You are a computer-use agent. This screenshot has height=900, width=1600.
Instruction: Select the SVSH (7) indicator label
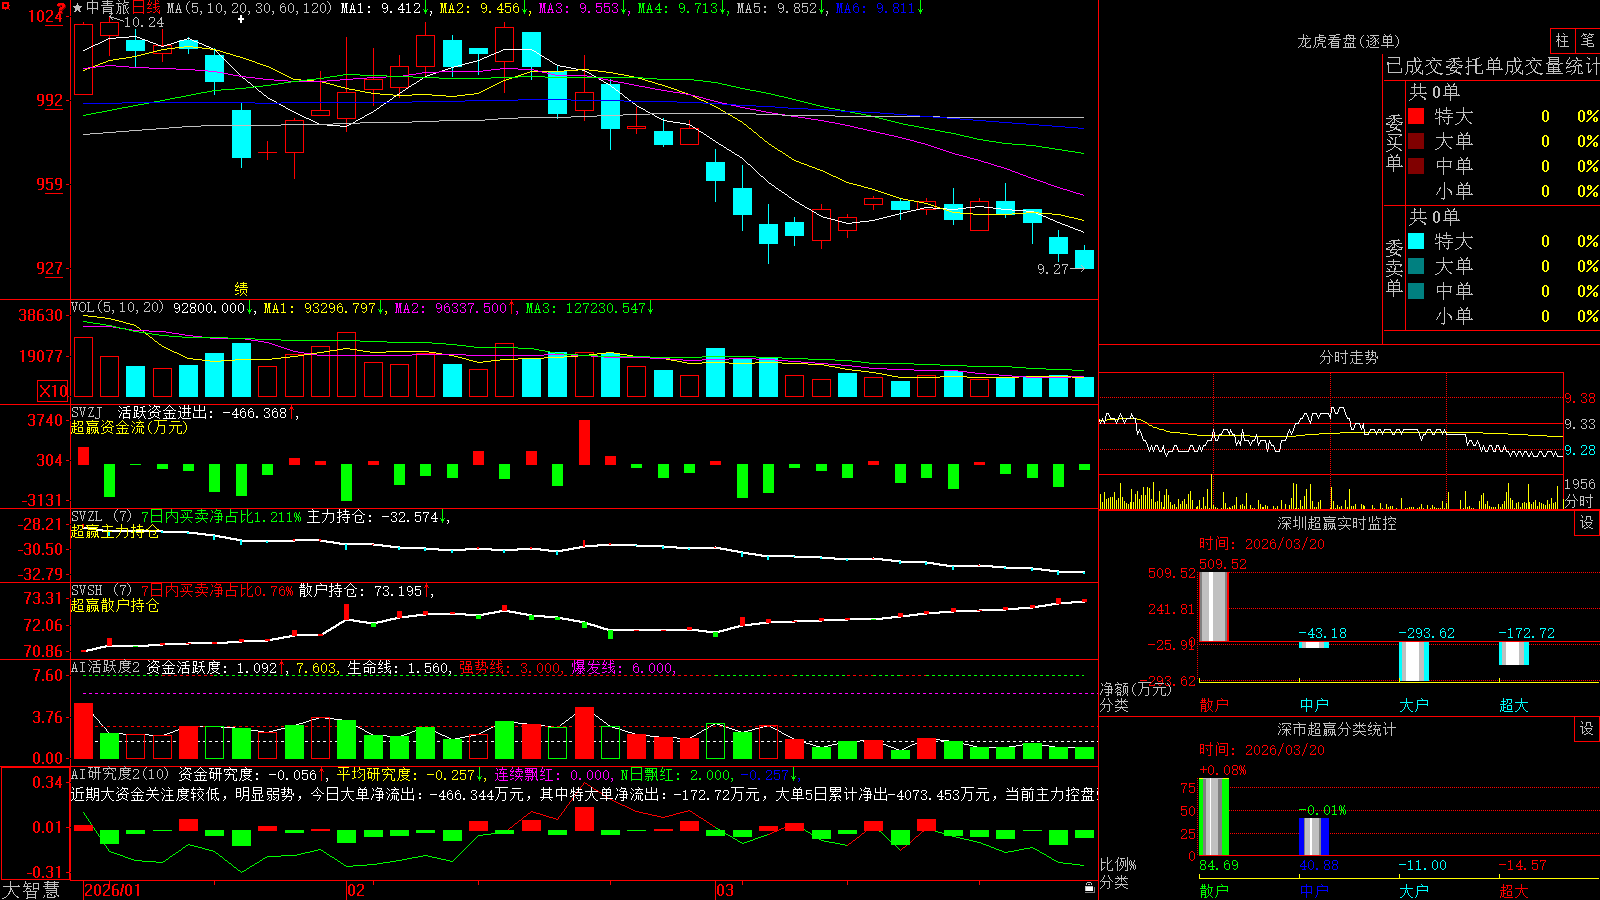pyautogui.click(x=101, y=590)
